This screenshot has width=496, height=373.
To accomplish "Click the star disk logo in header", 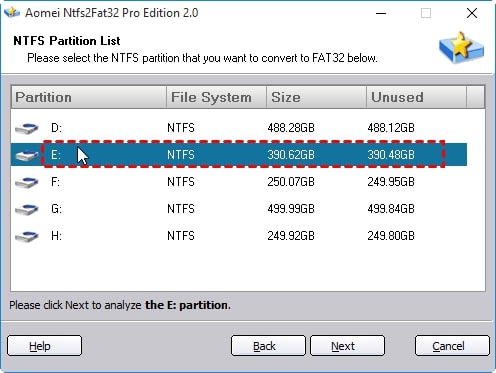I will (x=462, y=47).
